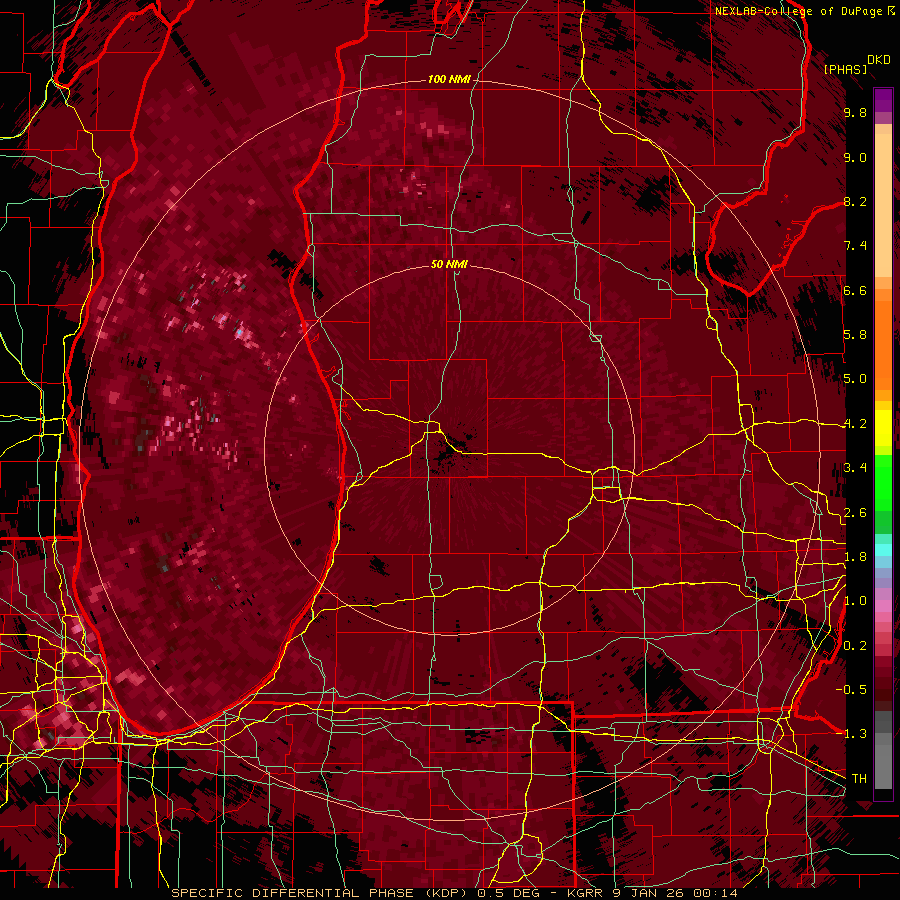Click the 8.2 legend value
Viewport: 900px width, 900px height.
pyautogui.click(x=855, y=201)
